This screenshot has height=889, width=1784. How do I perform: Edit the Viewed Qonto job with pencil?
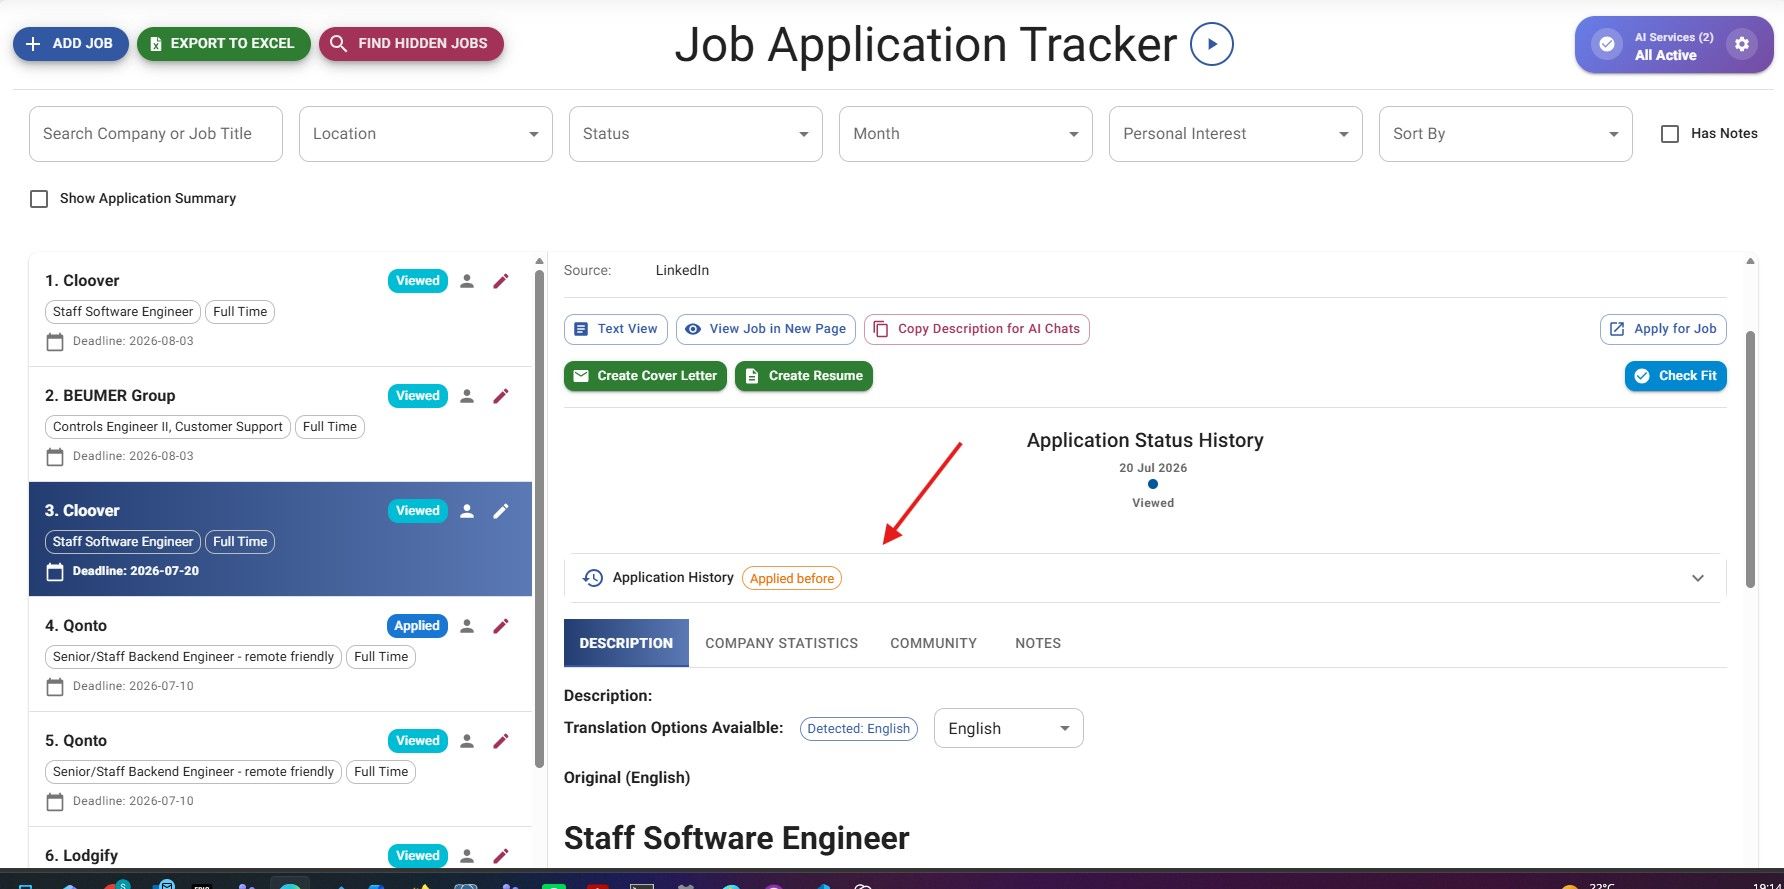click(501, 741)
